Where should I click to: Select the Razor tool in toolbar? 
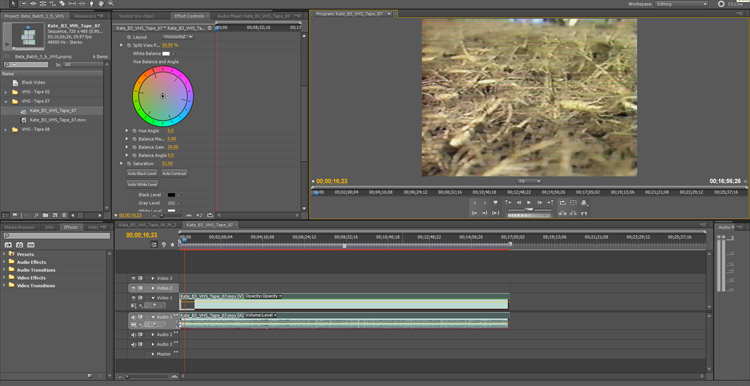62,3
